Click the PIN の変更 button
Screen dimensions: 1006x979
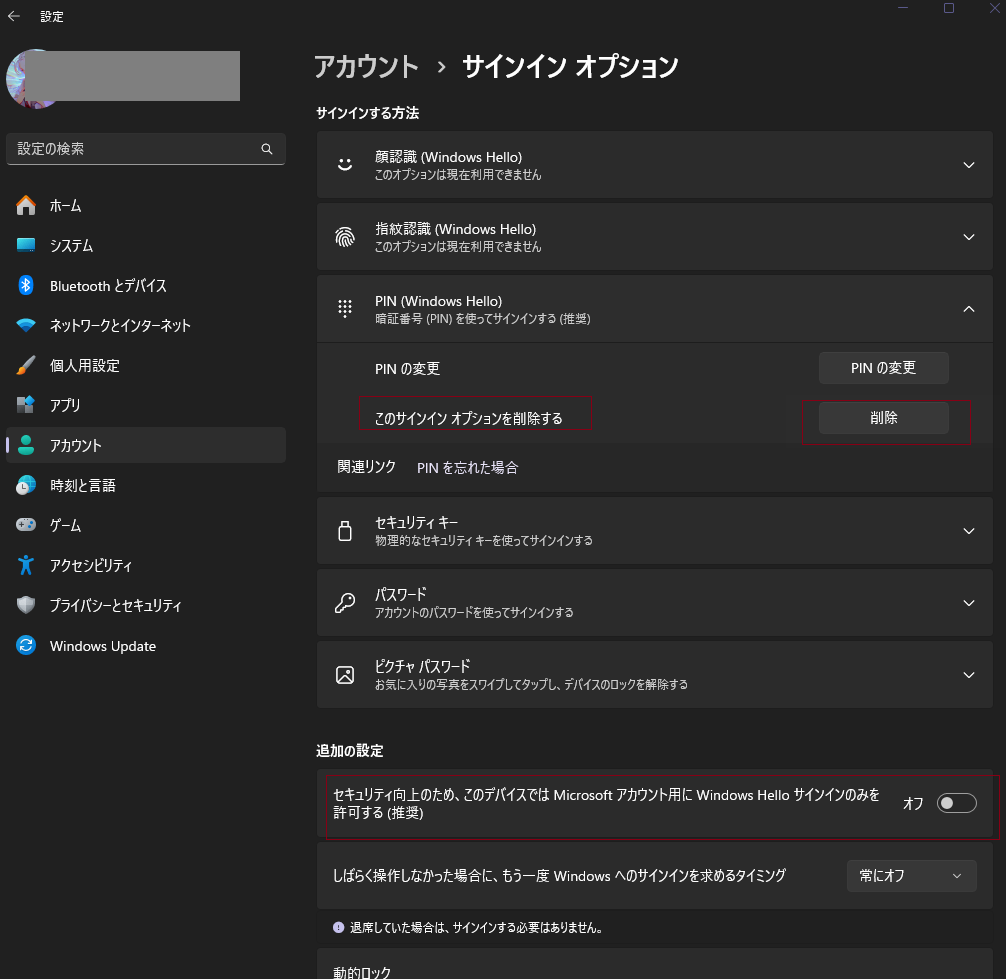(883, 368)
